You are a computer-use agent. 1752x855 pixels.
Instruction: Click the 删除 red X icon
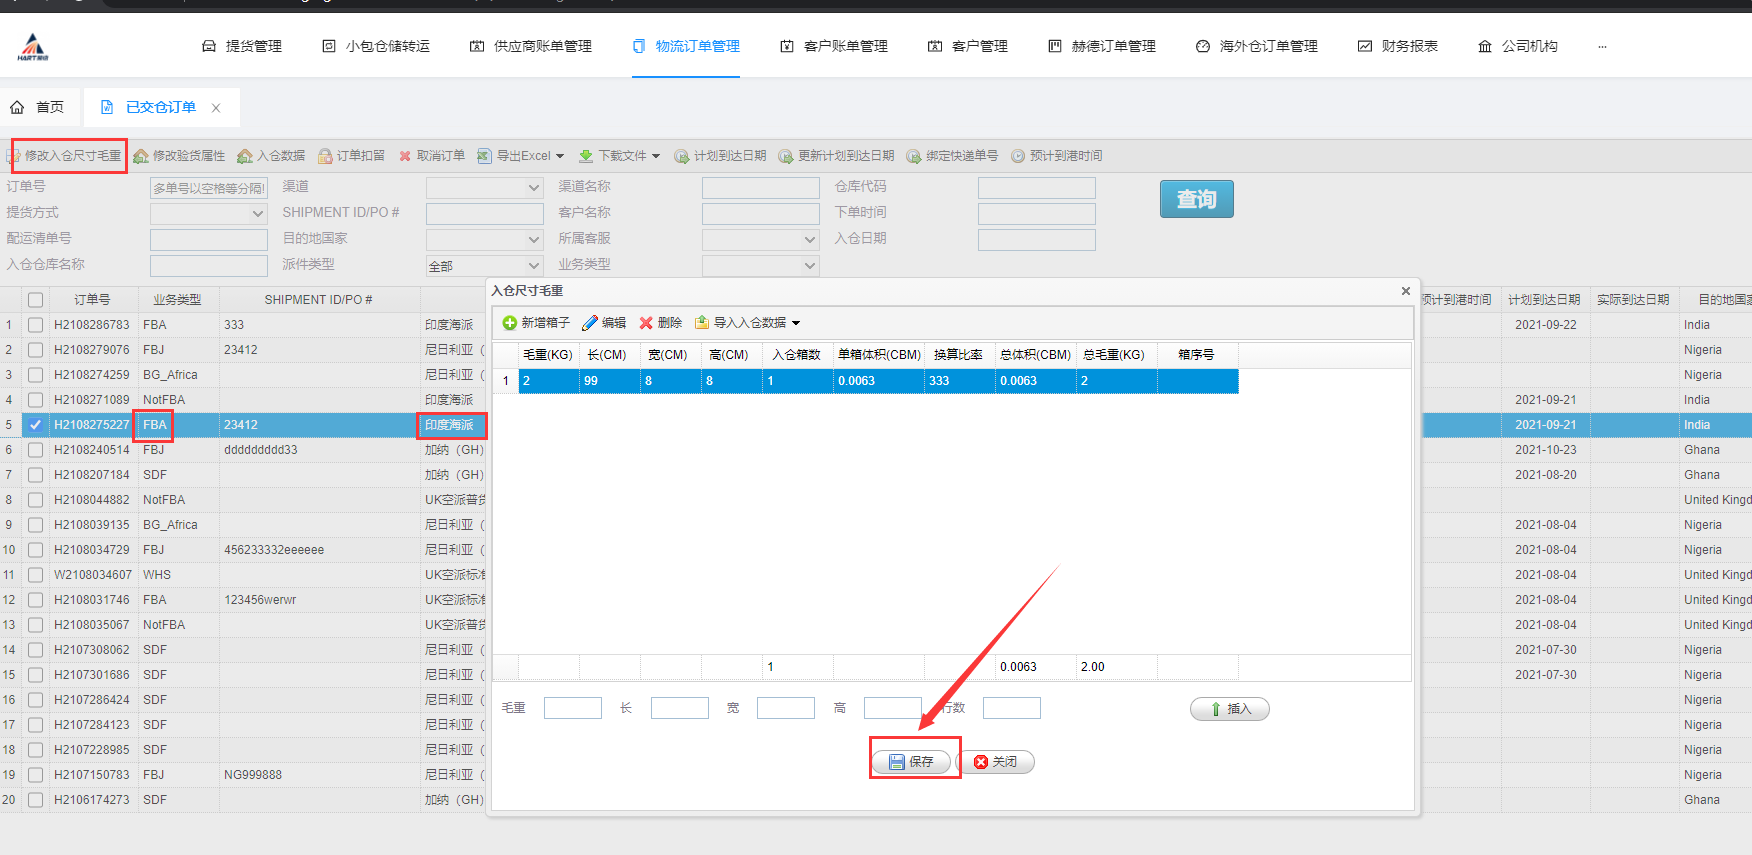(646, 323)
